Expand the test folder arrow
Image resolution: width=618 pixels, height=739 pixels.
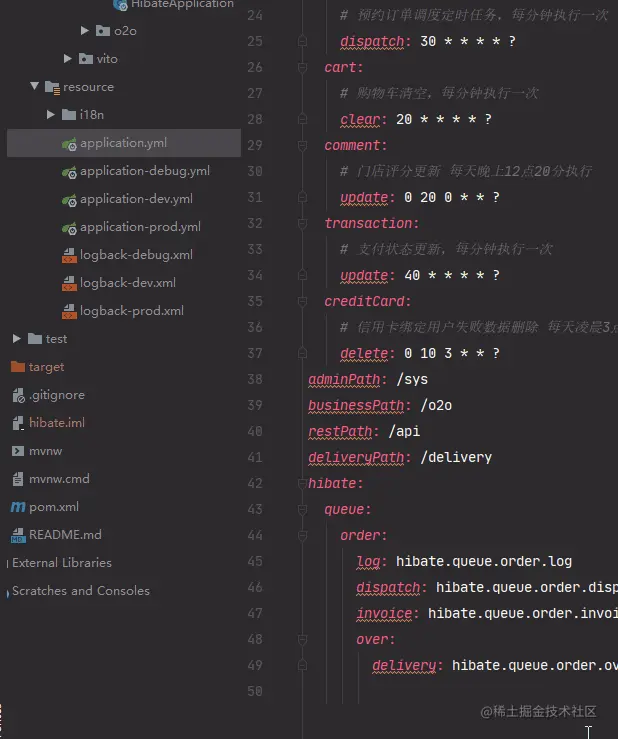coord(17,338)
